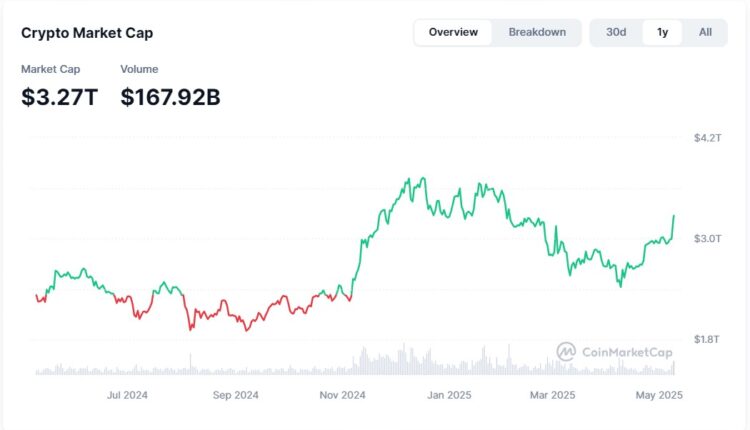Click the $3.0T y-axis label

tap(708, 238)
